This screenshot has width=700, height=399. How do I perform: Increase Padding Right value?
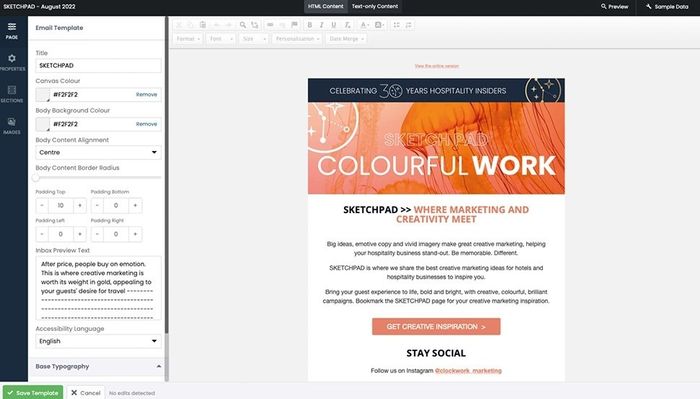[x=135, y=234]
